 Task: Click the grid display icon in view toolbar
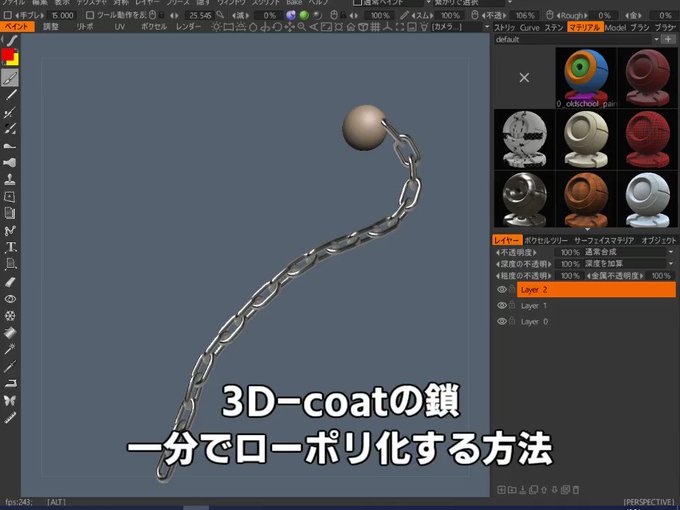(x=375, y=27)
